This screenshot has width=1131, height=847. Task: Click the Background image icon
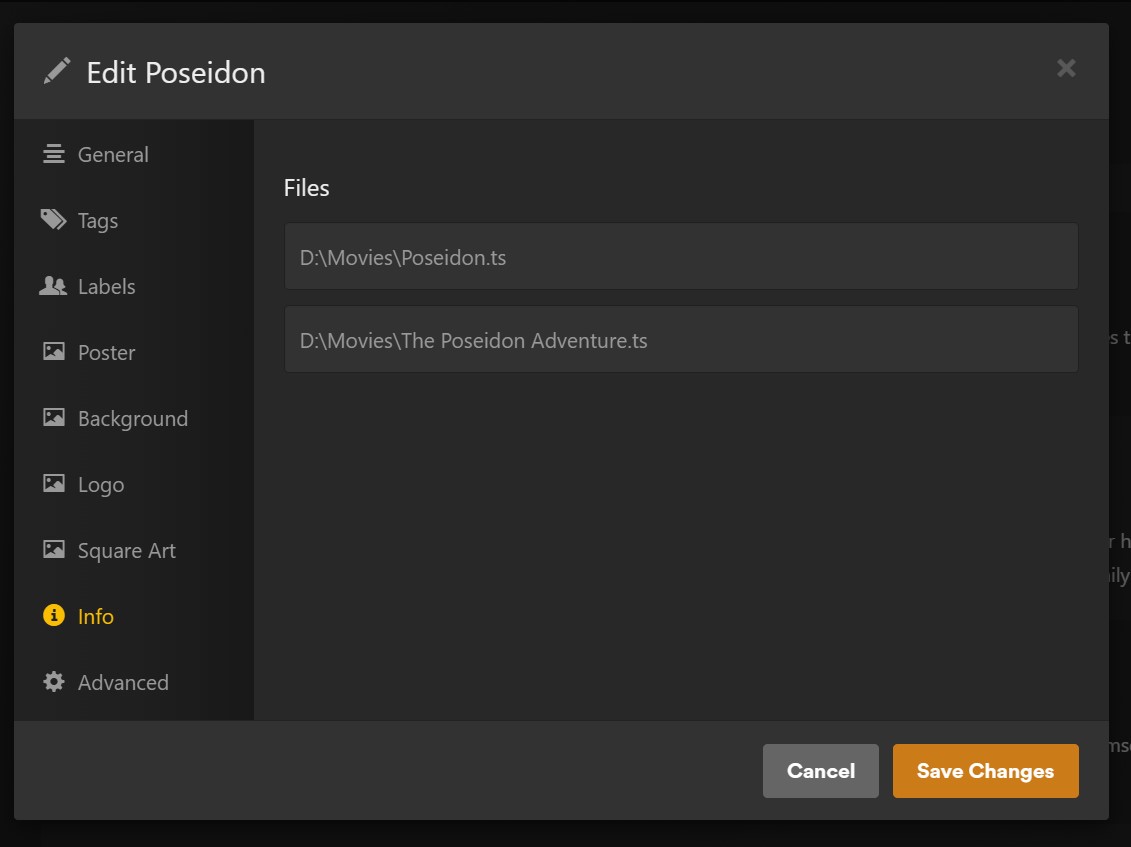pos(53,418)
